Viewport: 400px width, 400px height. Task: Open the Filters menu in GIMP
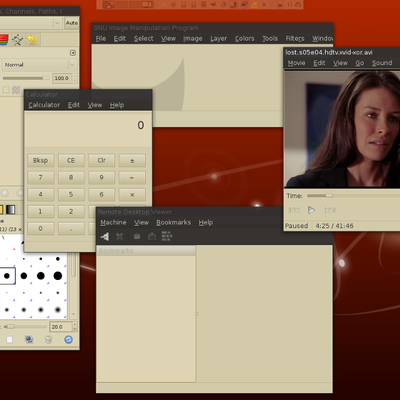pyautogui.click(x=295, y=39)
